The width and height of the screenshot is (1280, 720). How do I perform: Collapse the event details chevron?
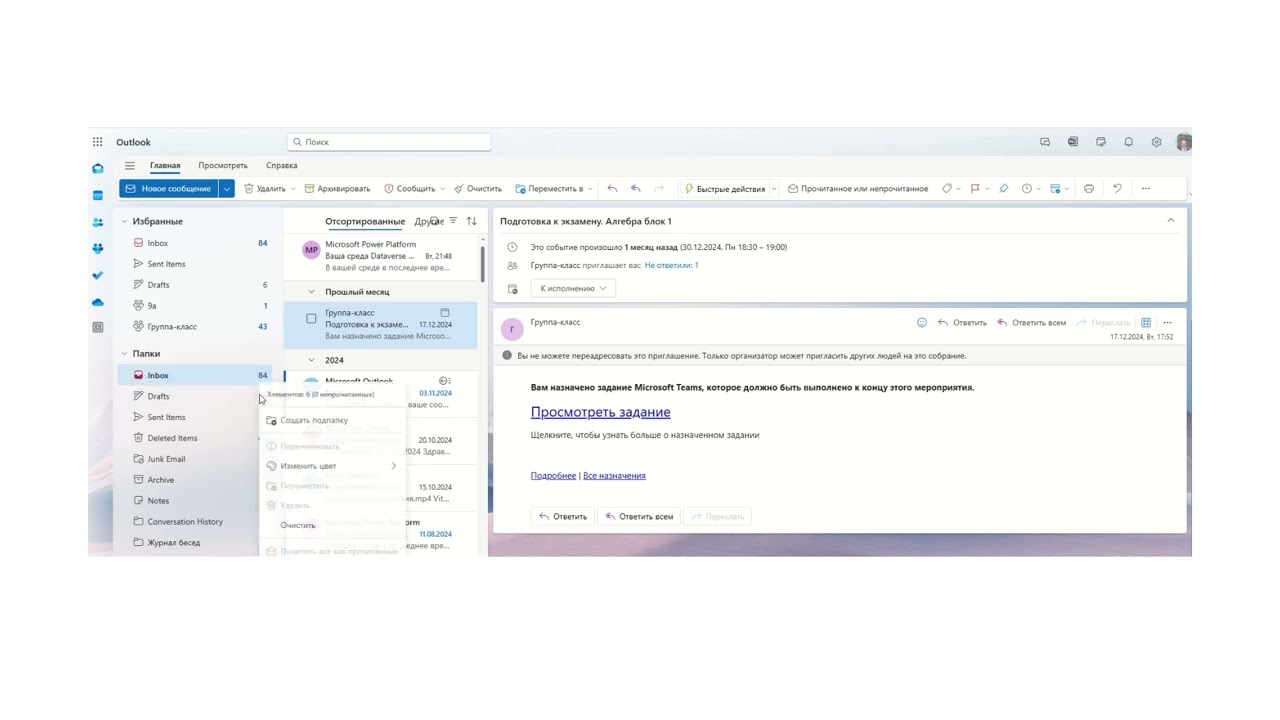point(1171,220)
